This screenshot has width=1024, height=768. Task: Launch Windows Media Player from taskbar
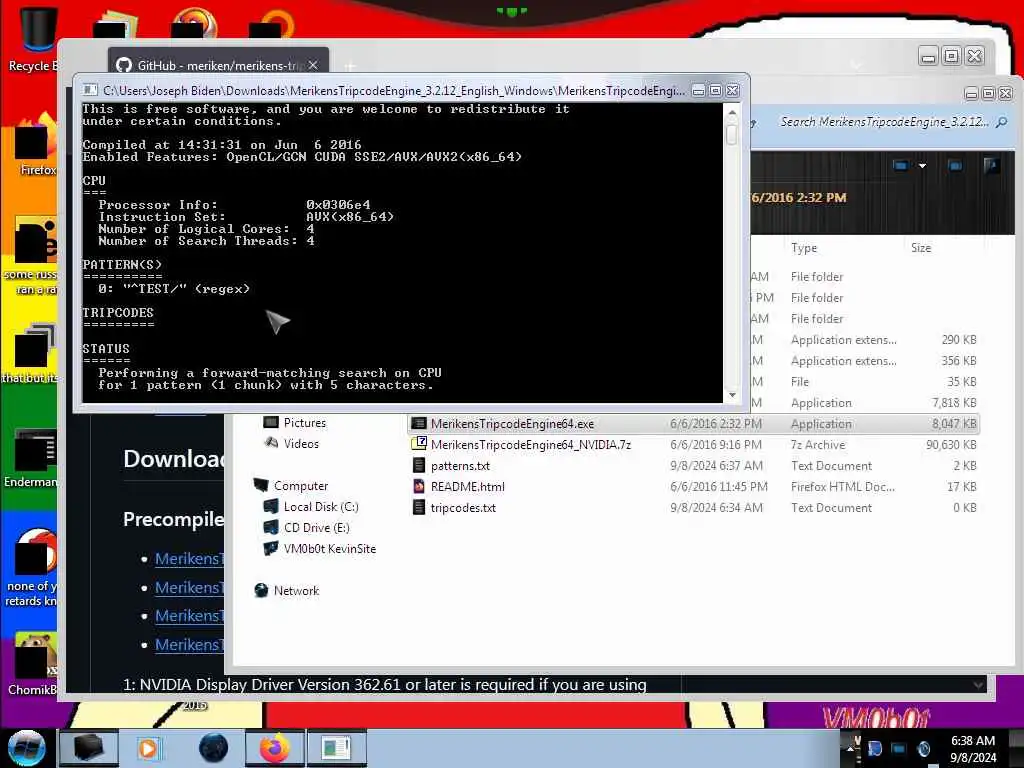point(149,748)
